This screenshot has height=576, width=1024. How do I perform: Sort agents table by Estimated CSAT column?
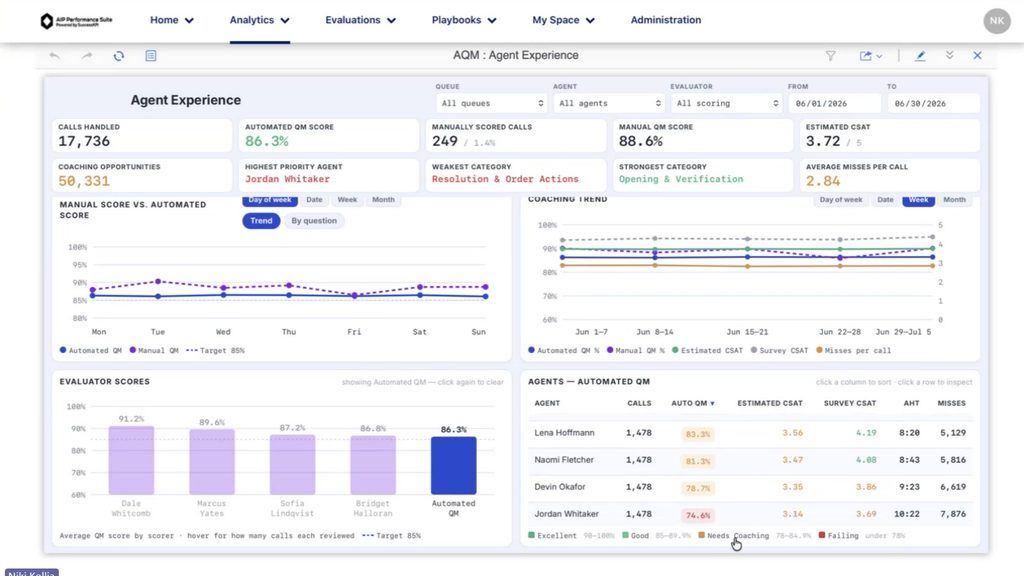770,404
